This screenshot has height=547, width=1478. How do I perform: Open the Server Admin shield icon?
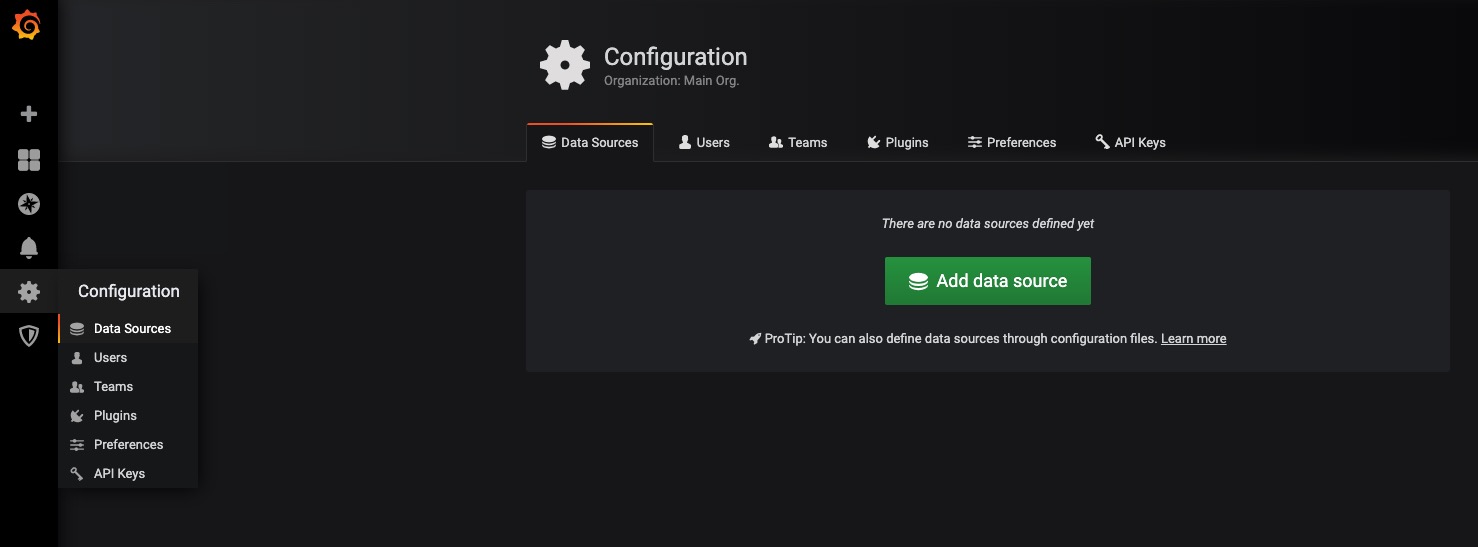[29, 336]
